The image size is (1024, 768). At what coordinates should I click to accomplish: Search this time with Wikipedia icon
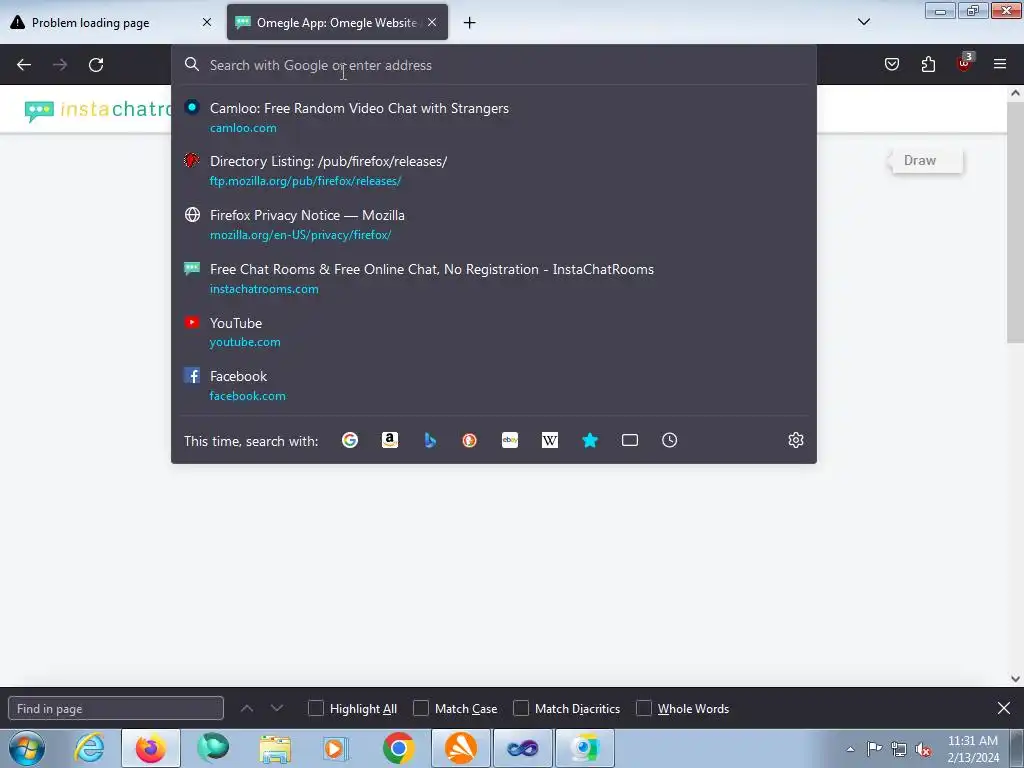click(x=550, y=440)
